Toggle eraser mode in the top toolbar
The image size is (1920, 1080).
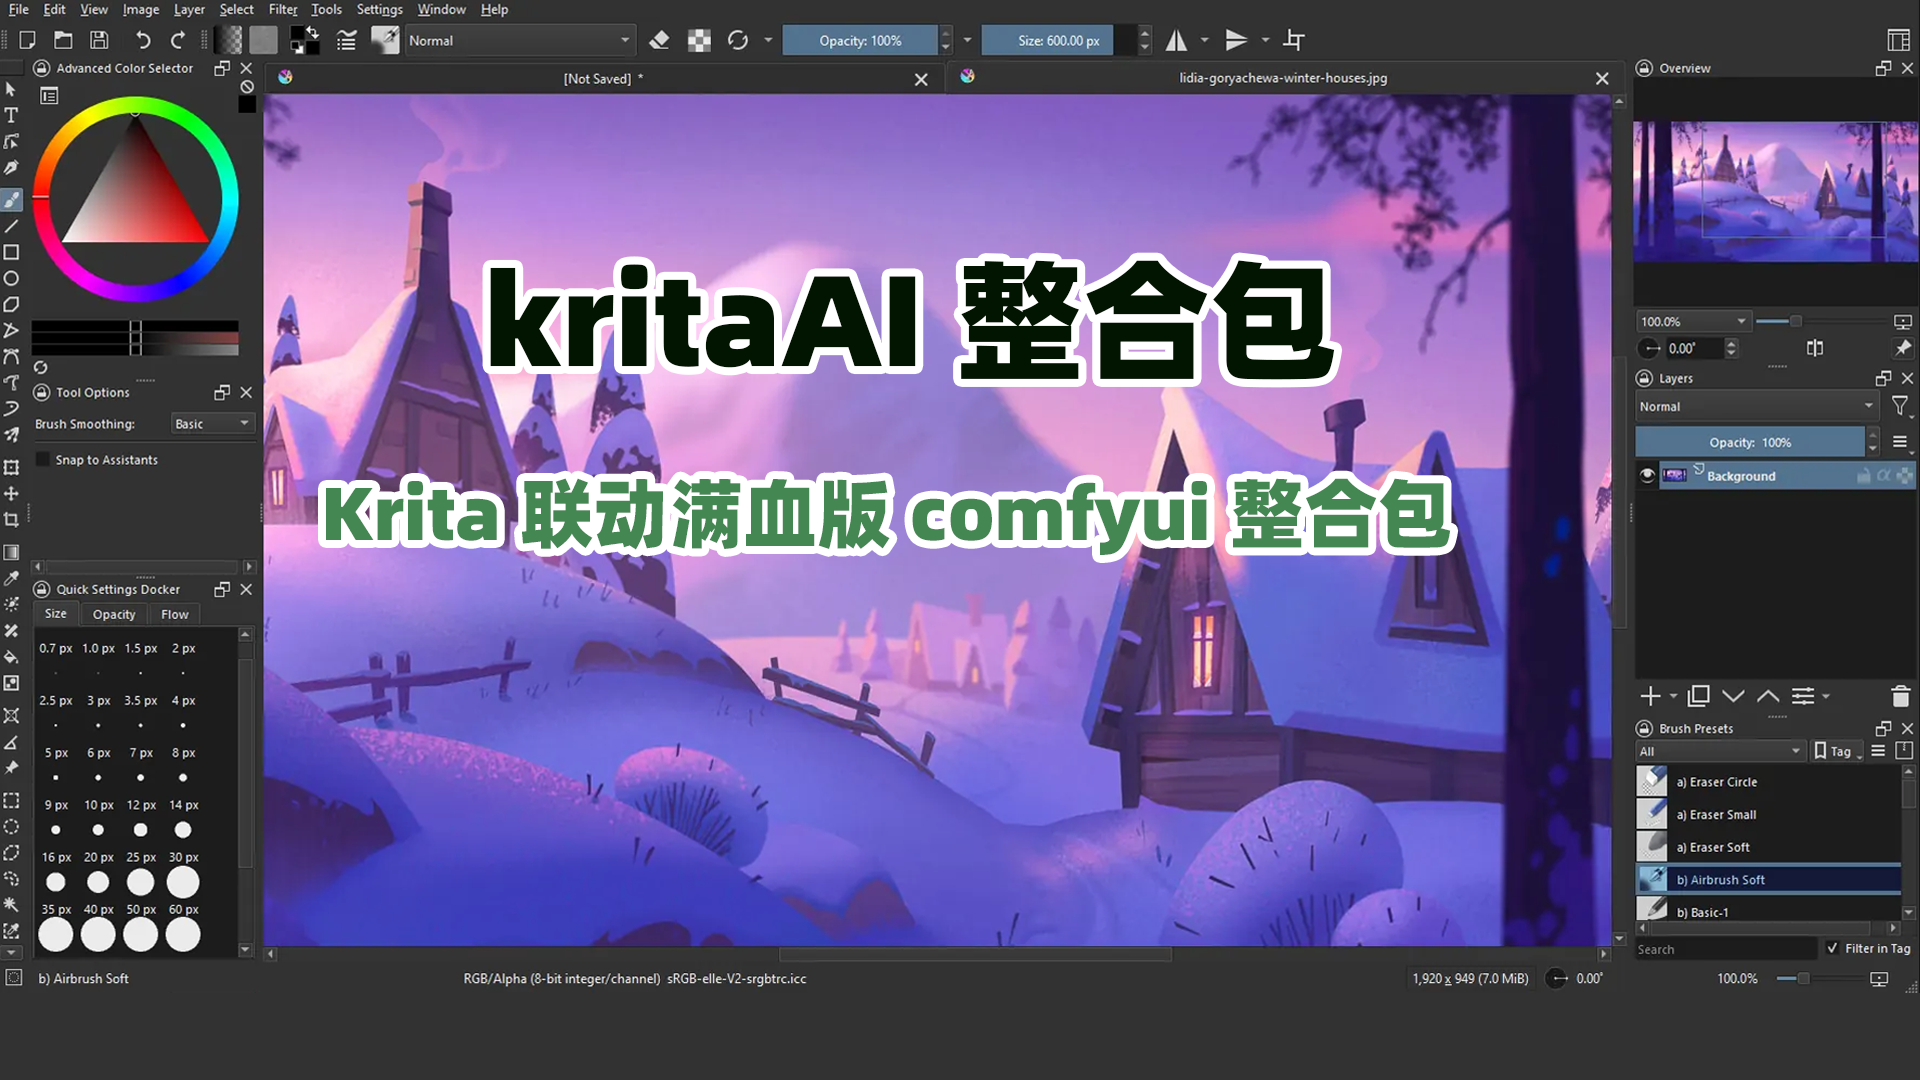point(660,40)
